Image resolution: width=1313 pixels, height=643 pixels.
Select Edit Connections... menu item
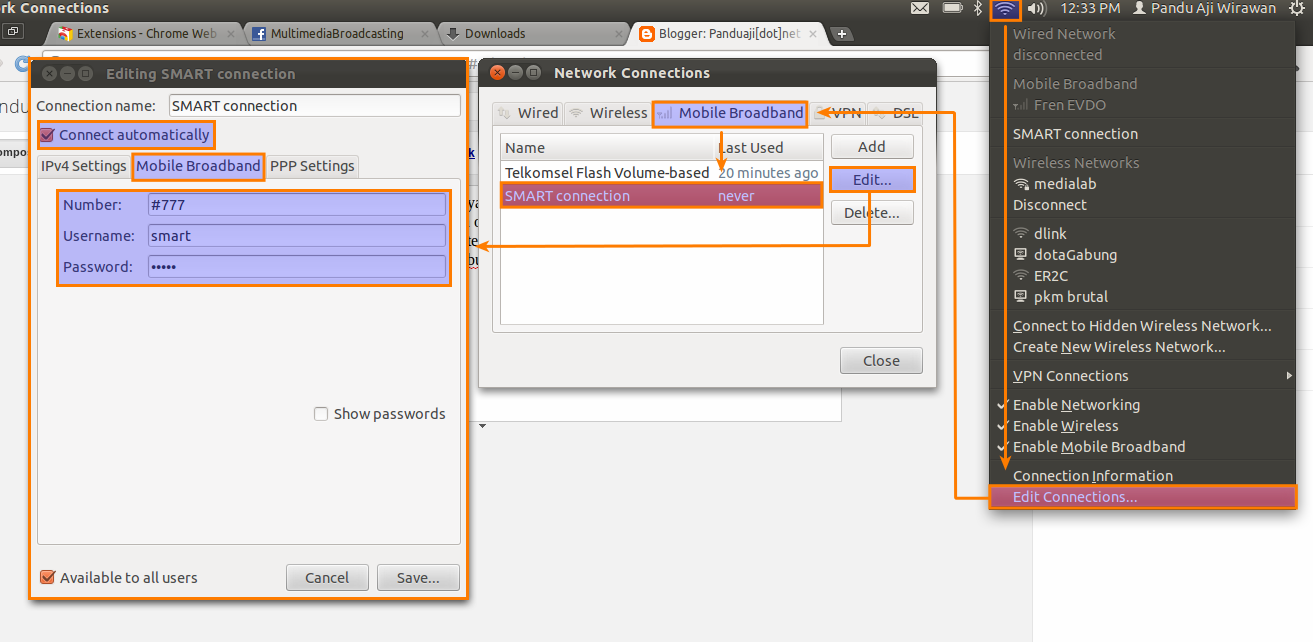tap(1142, 497)
